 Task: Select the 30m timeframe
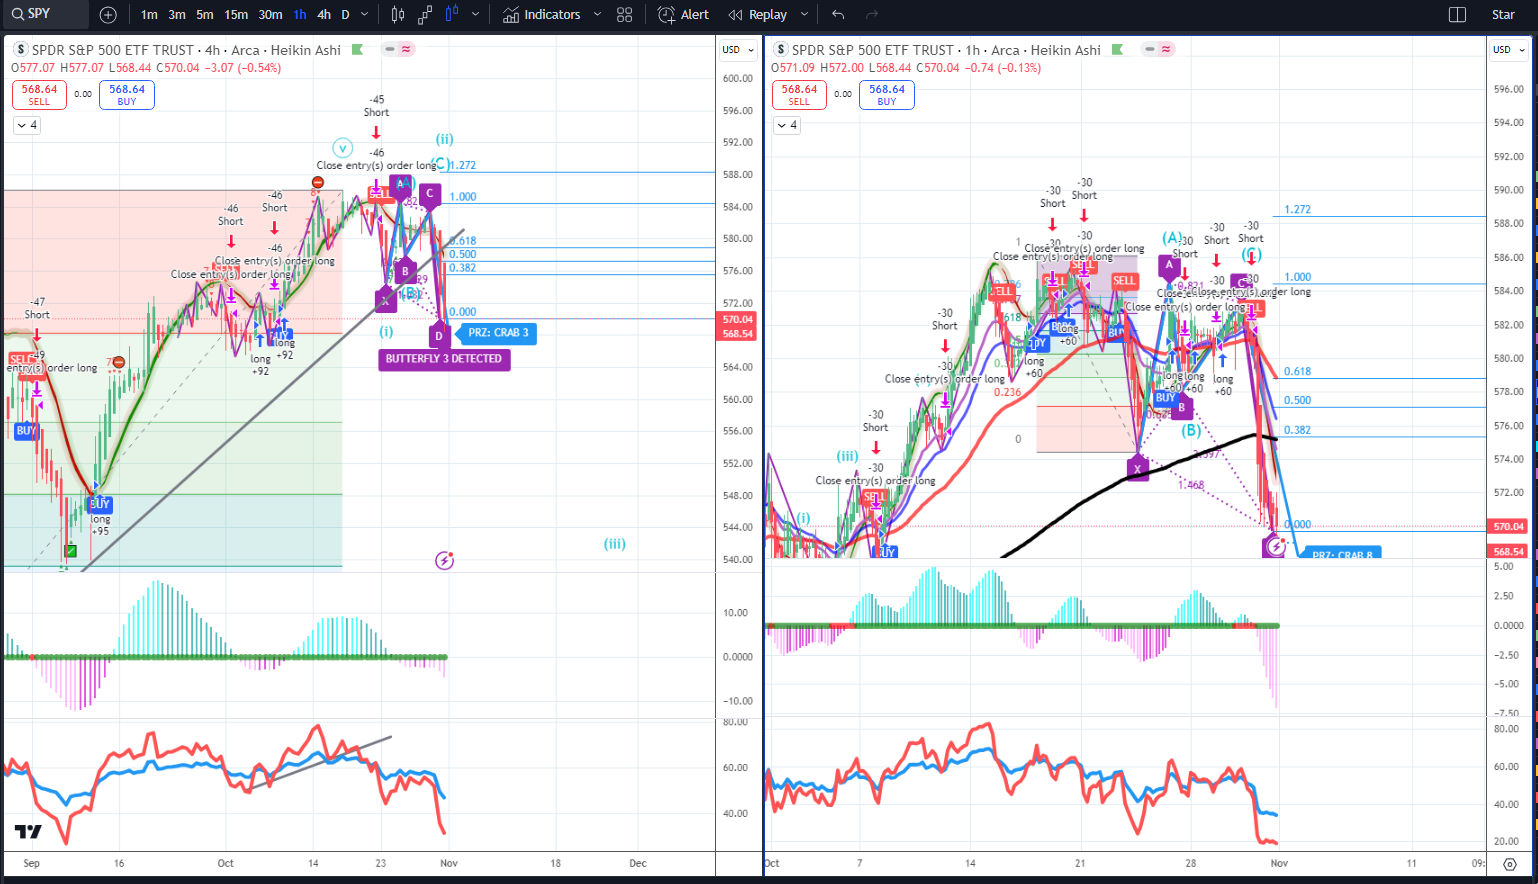(270, 15)
